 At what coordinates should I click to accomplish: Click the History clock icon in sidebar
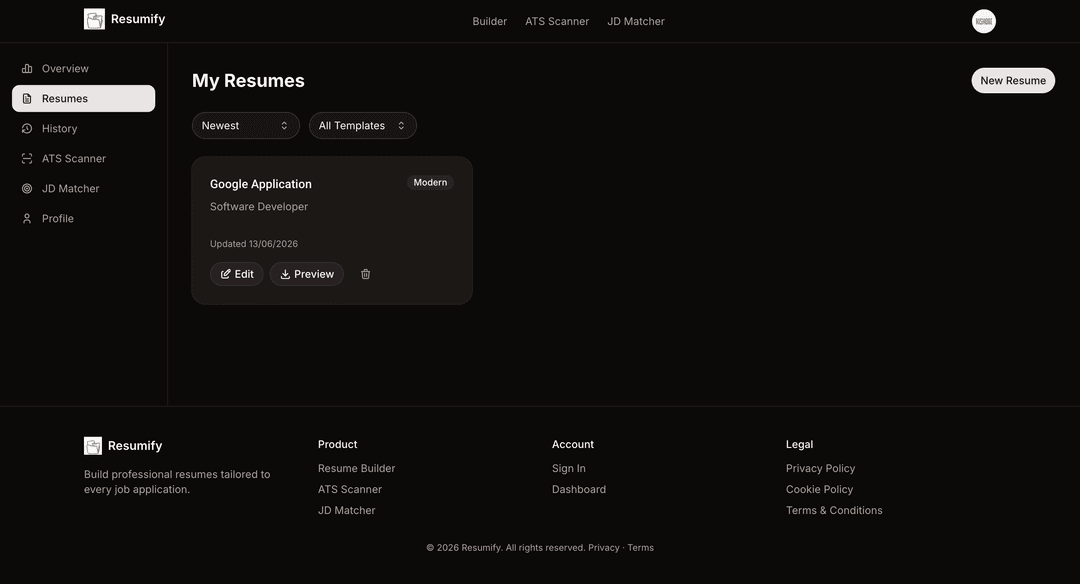(27, 128)
